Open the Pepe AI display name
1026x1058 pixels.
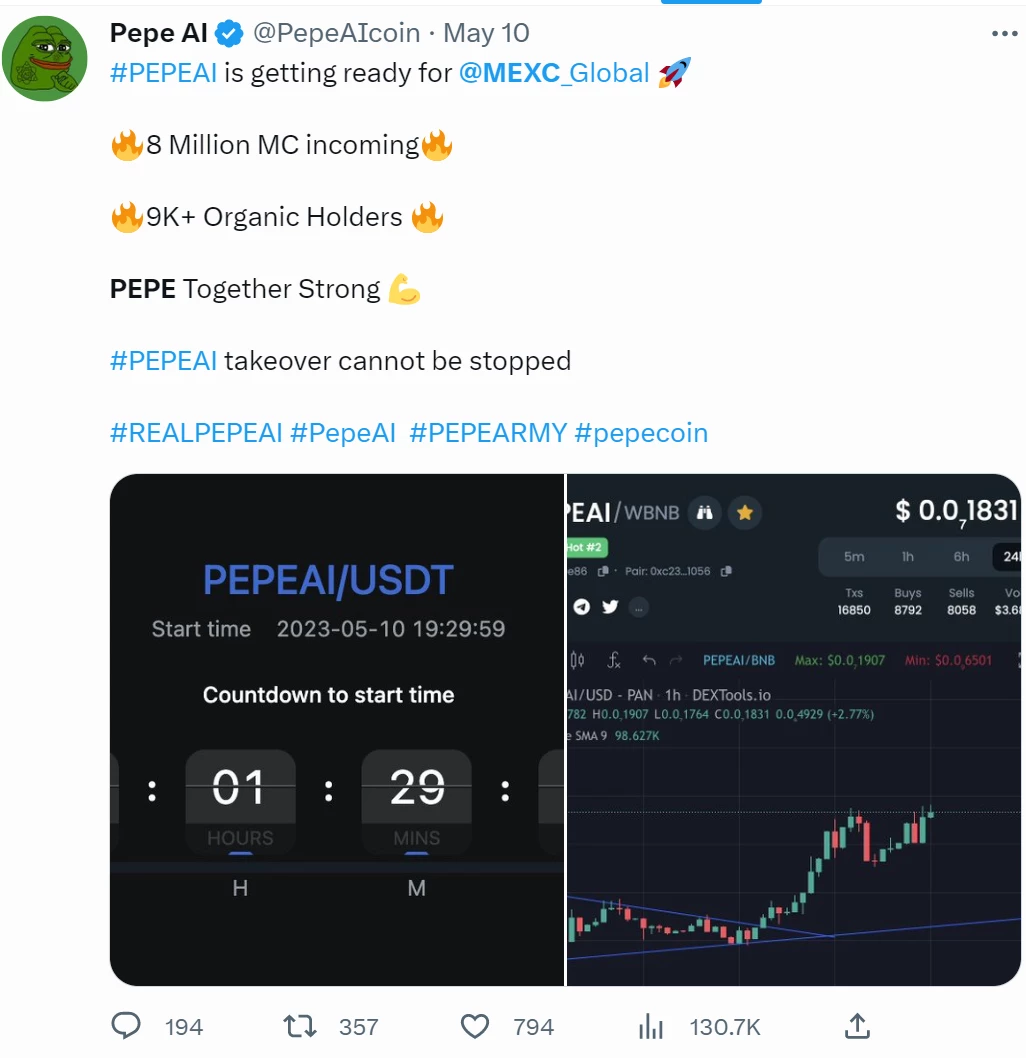coord(159,33)
